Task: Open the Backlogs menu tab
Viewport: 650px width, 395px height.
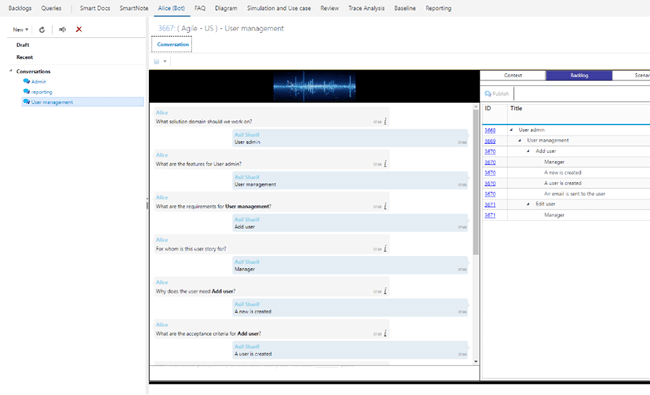Action: tap(20, 8)
